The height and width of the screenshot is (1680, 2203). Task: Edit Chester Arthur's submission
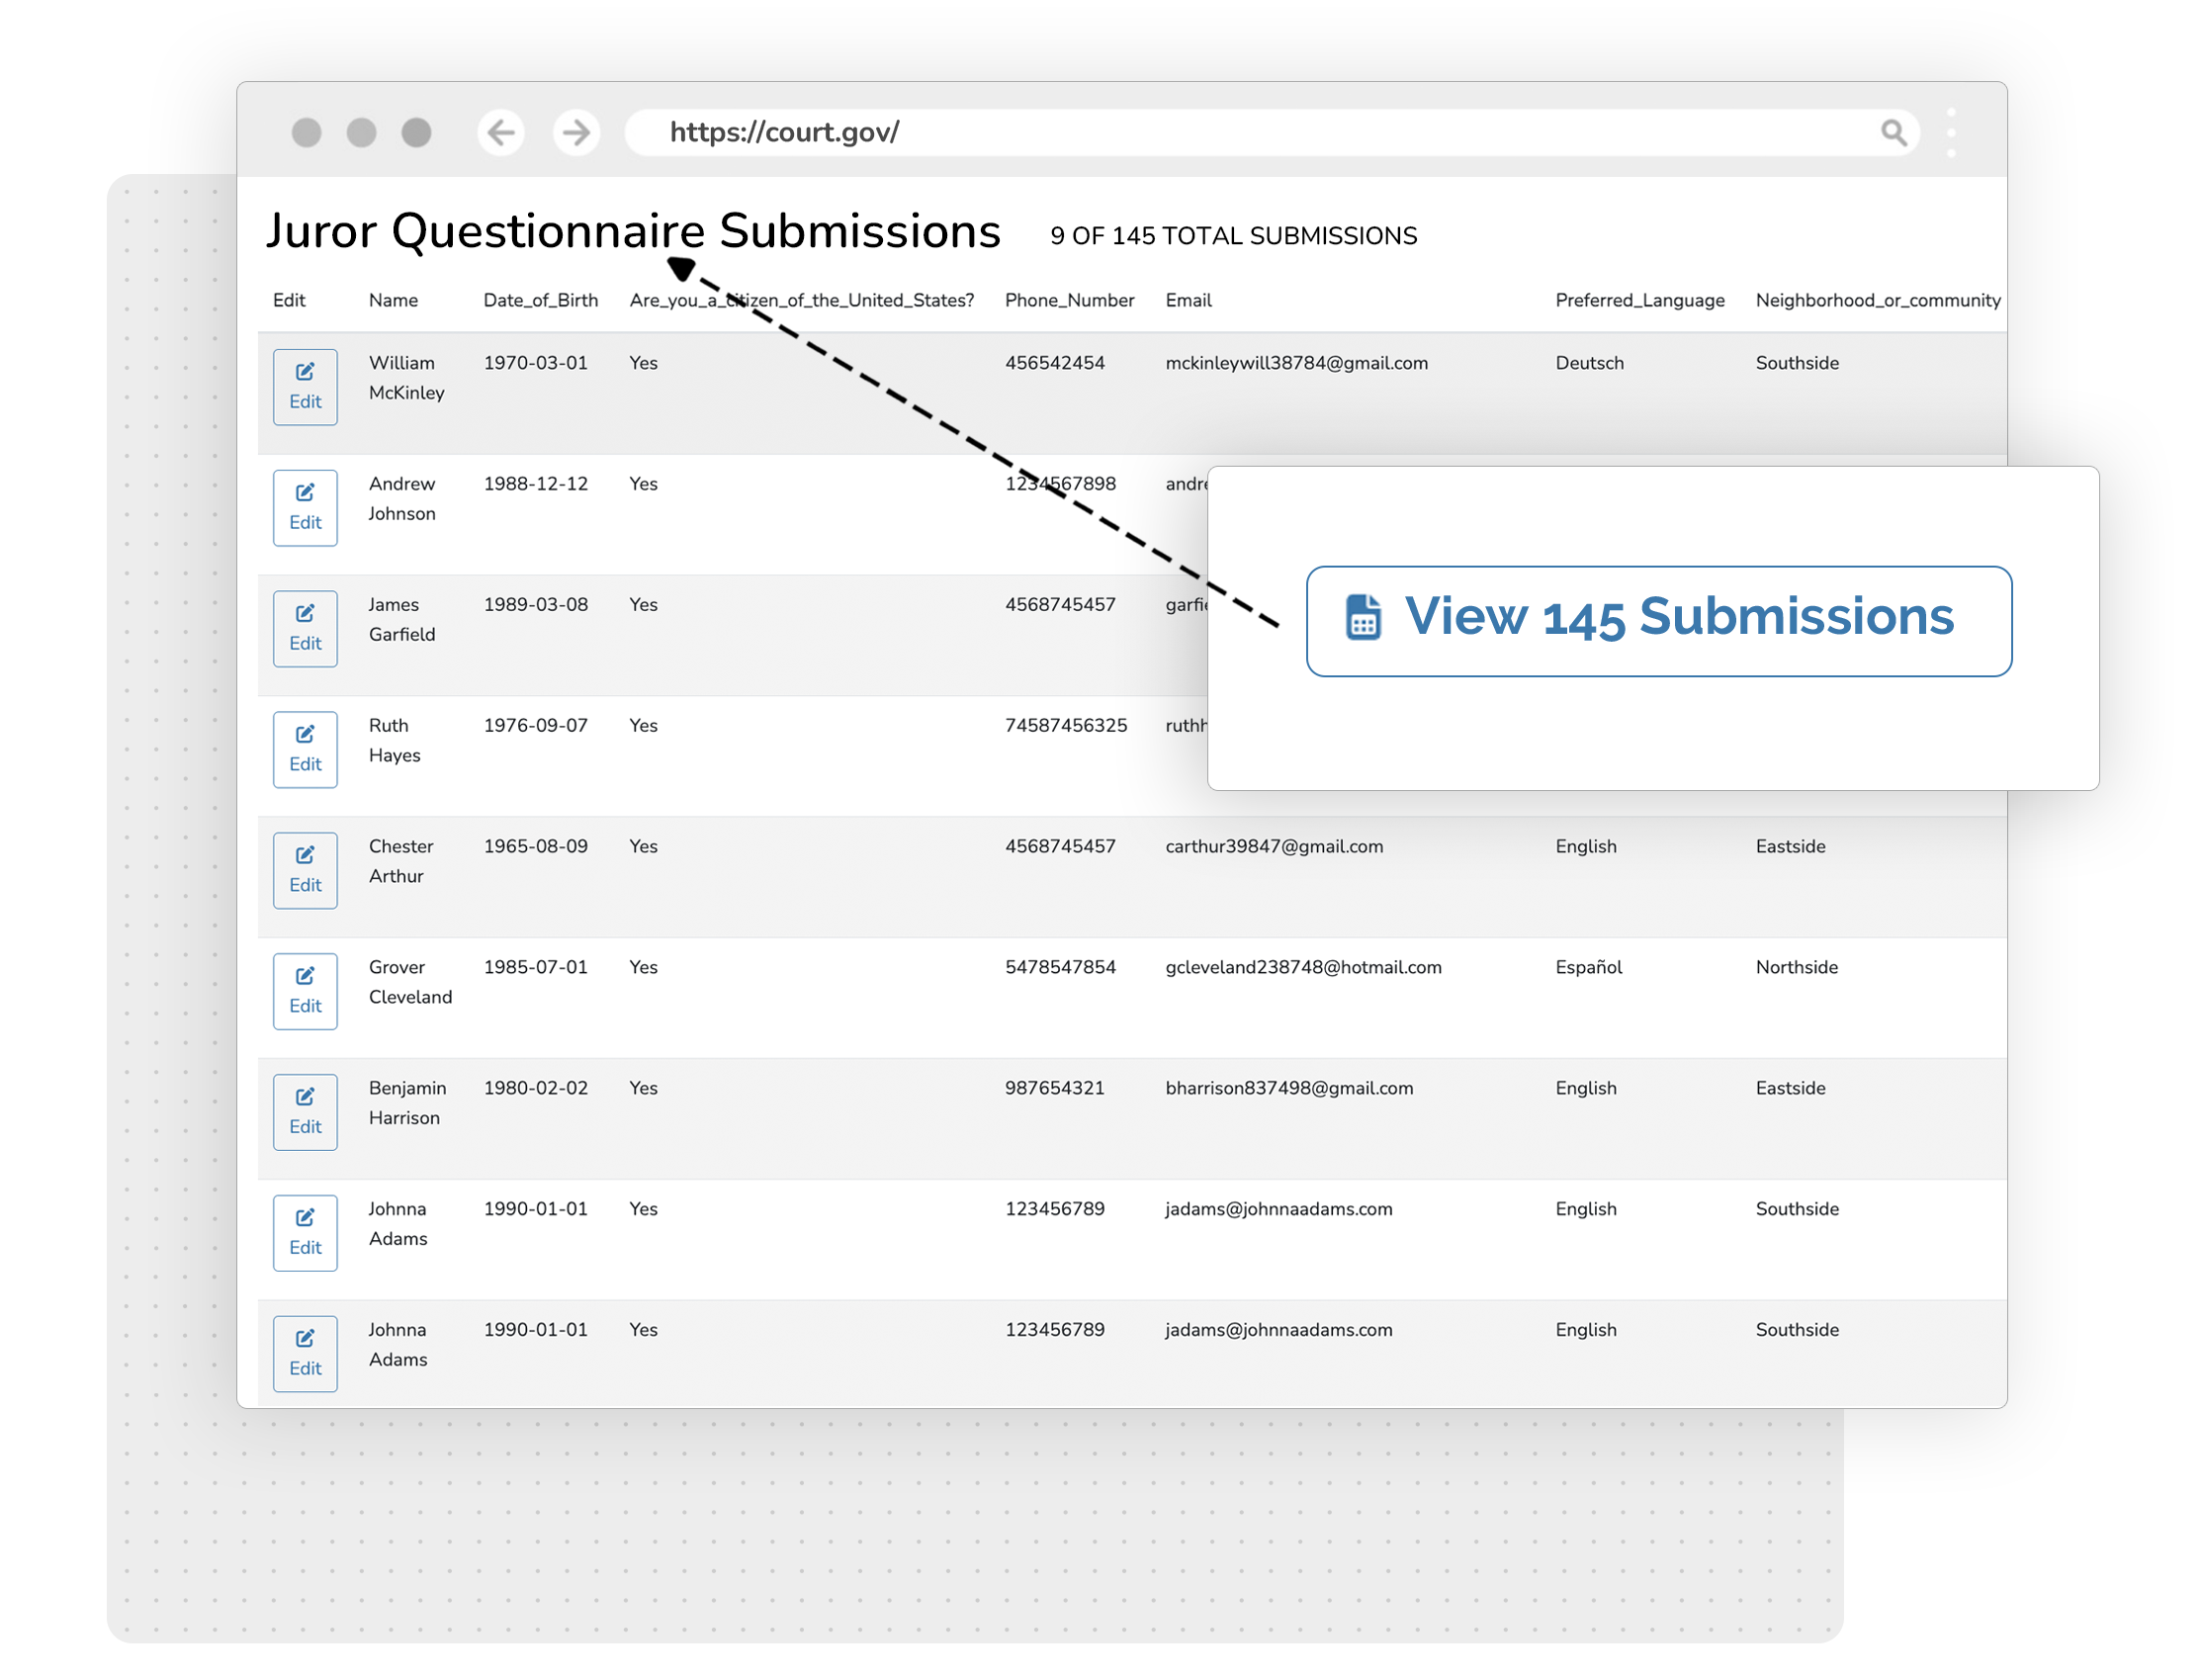click(305, 871)
